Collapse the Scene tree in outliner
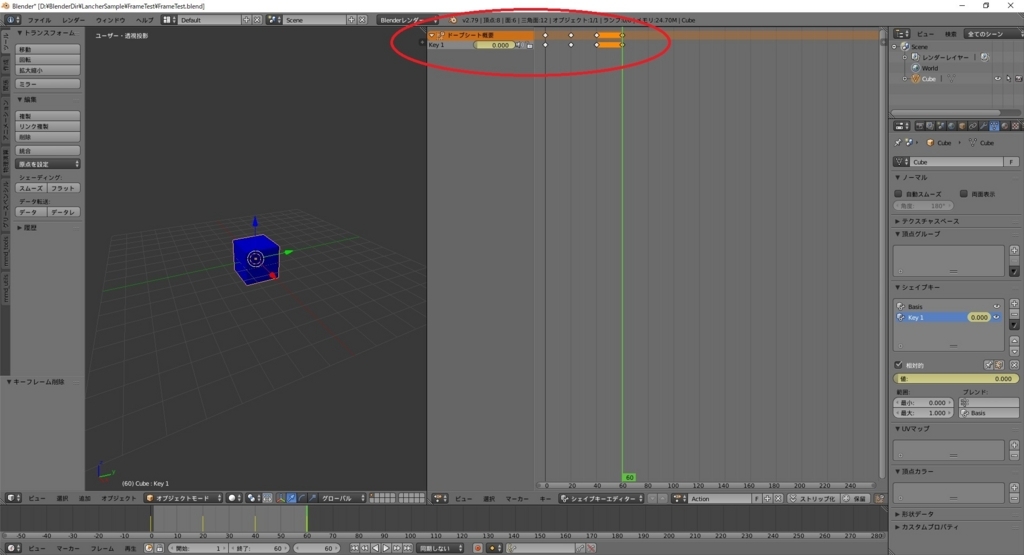The width and height of the screenshot is (1024, 555). pos(895,47)
